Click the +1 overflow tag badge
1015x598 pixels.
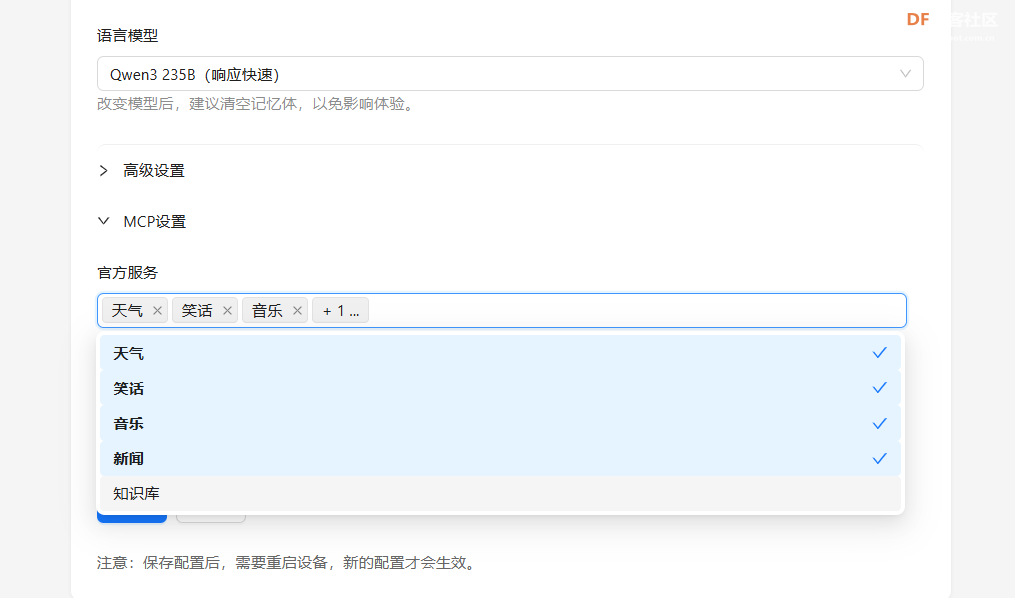[340, 310]
